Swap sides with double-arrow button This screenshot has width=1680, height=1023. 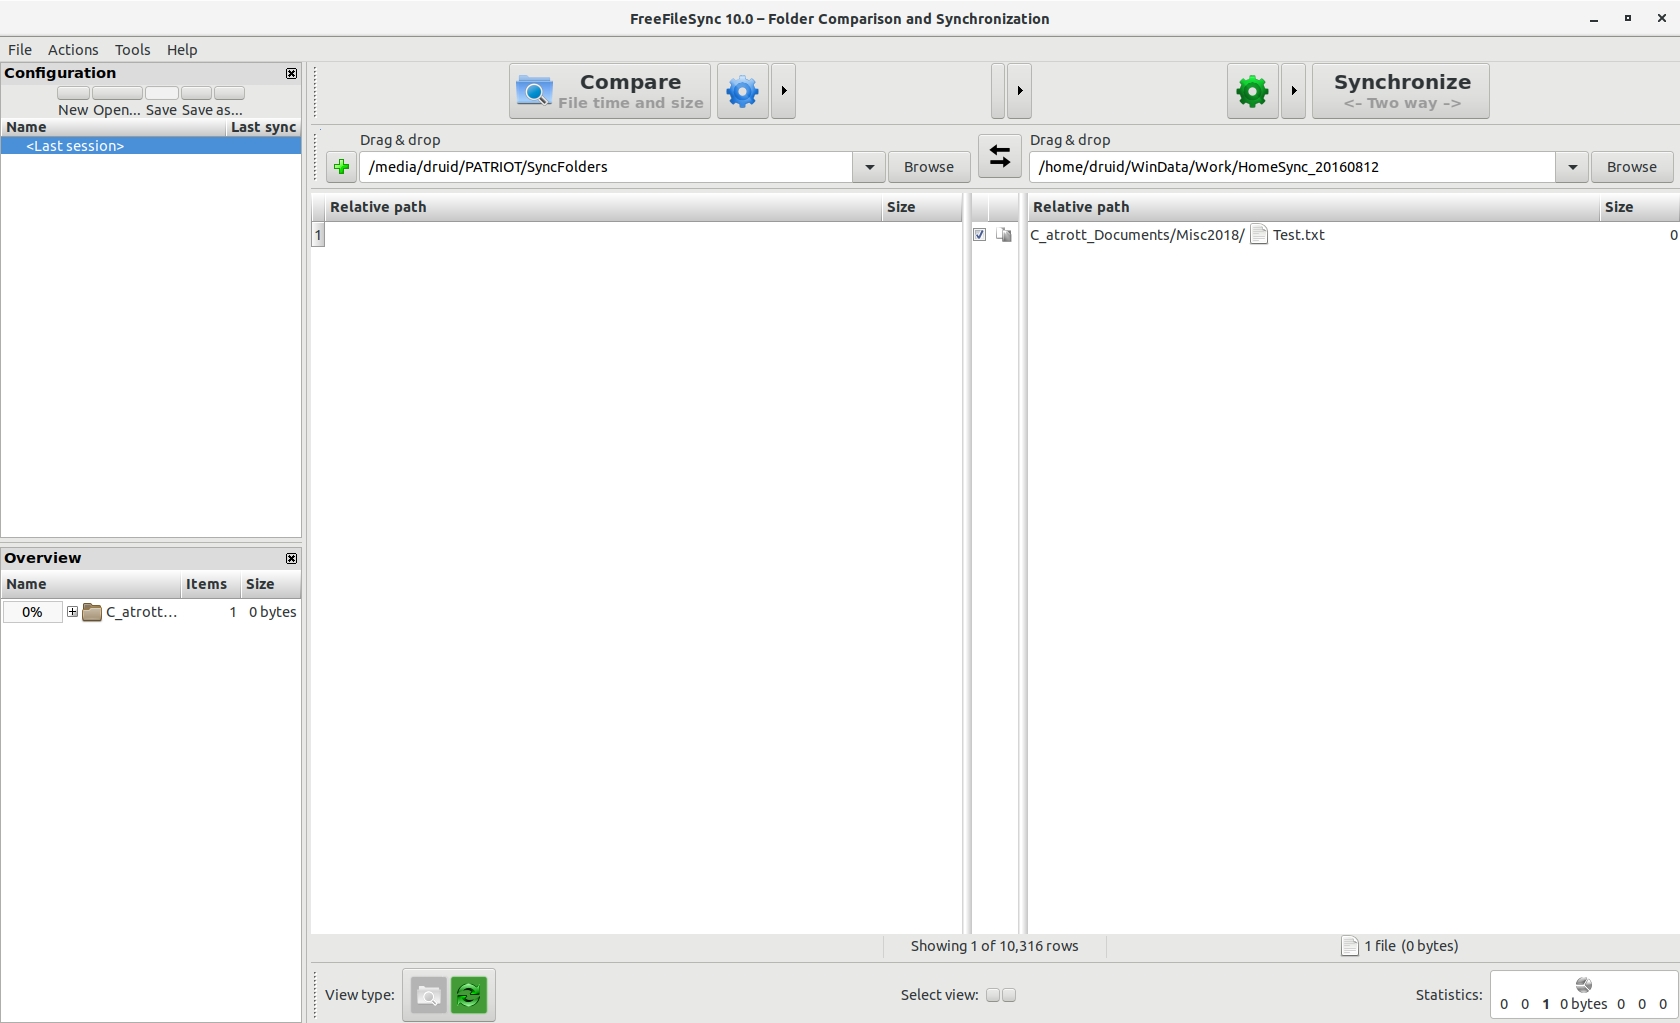[x=999, y=157]
